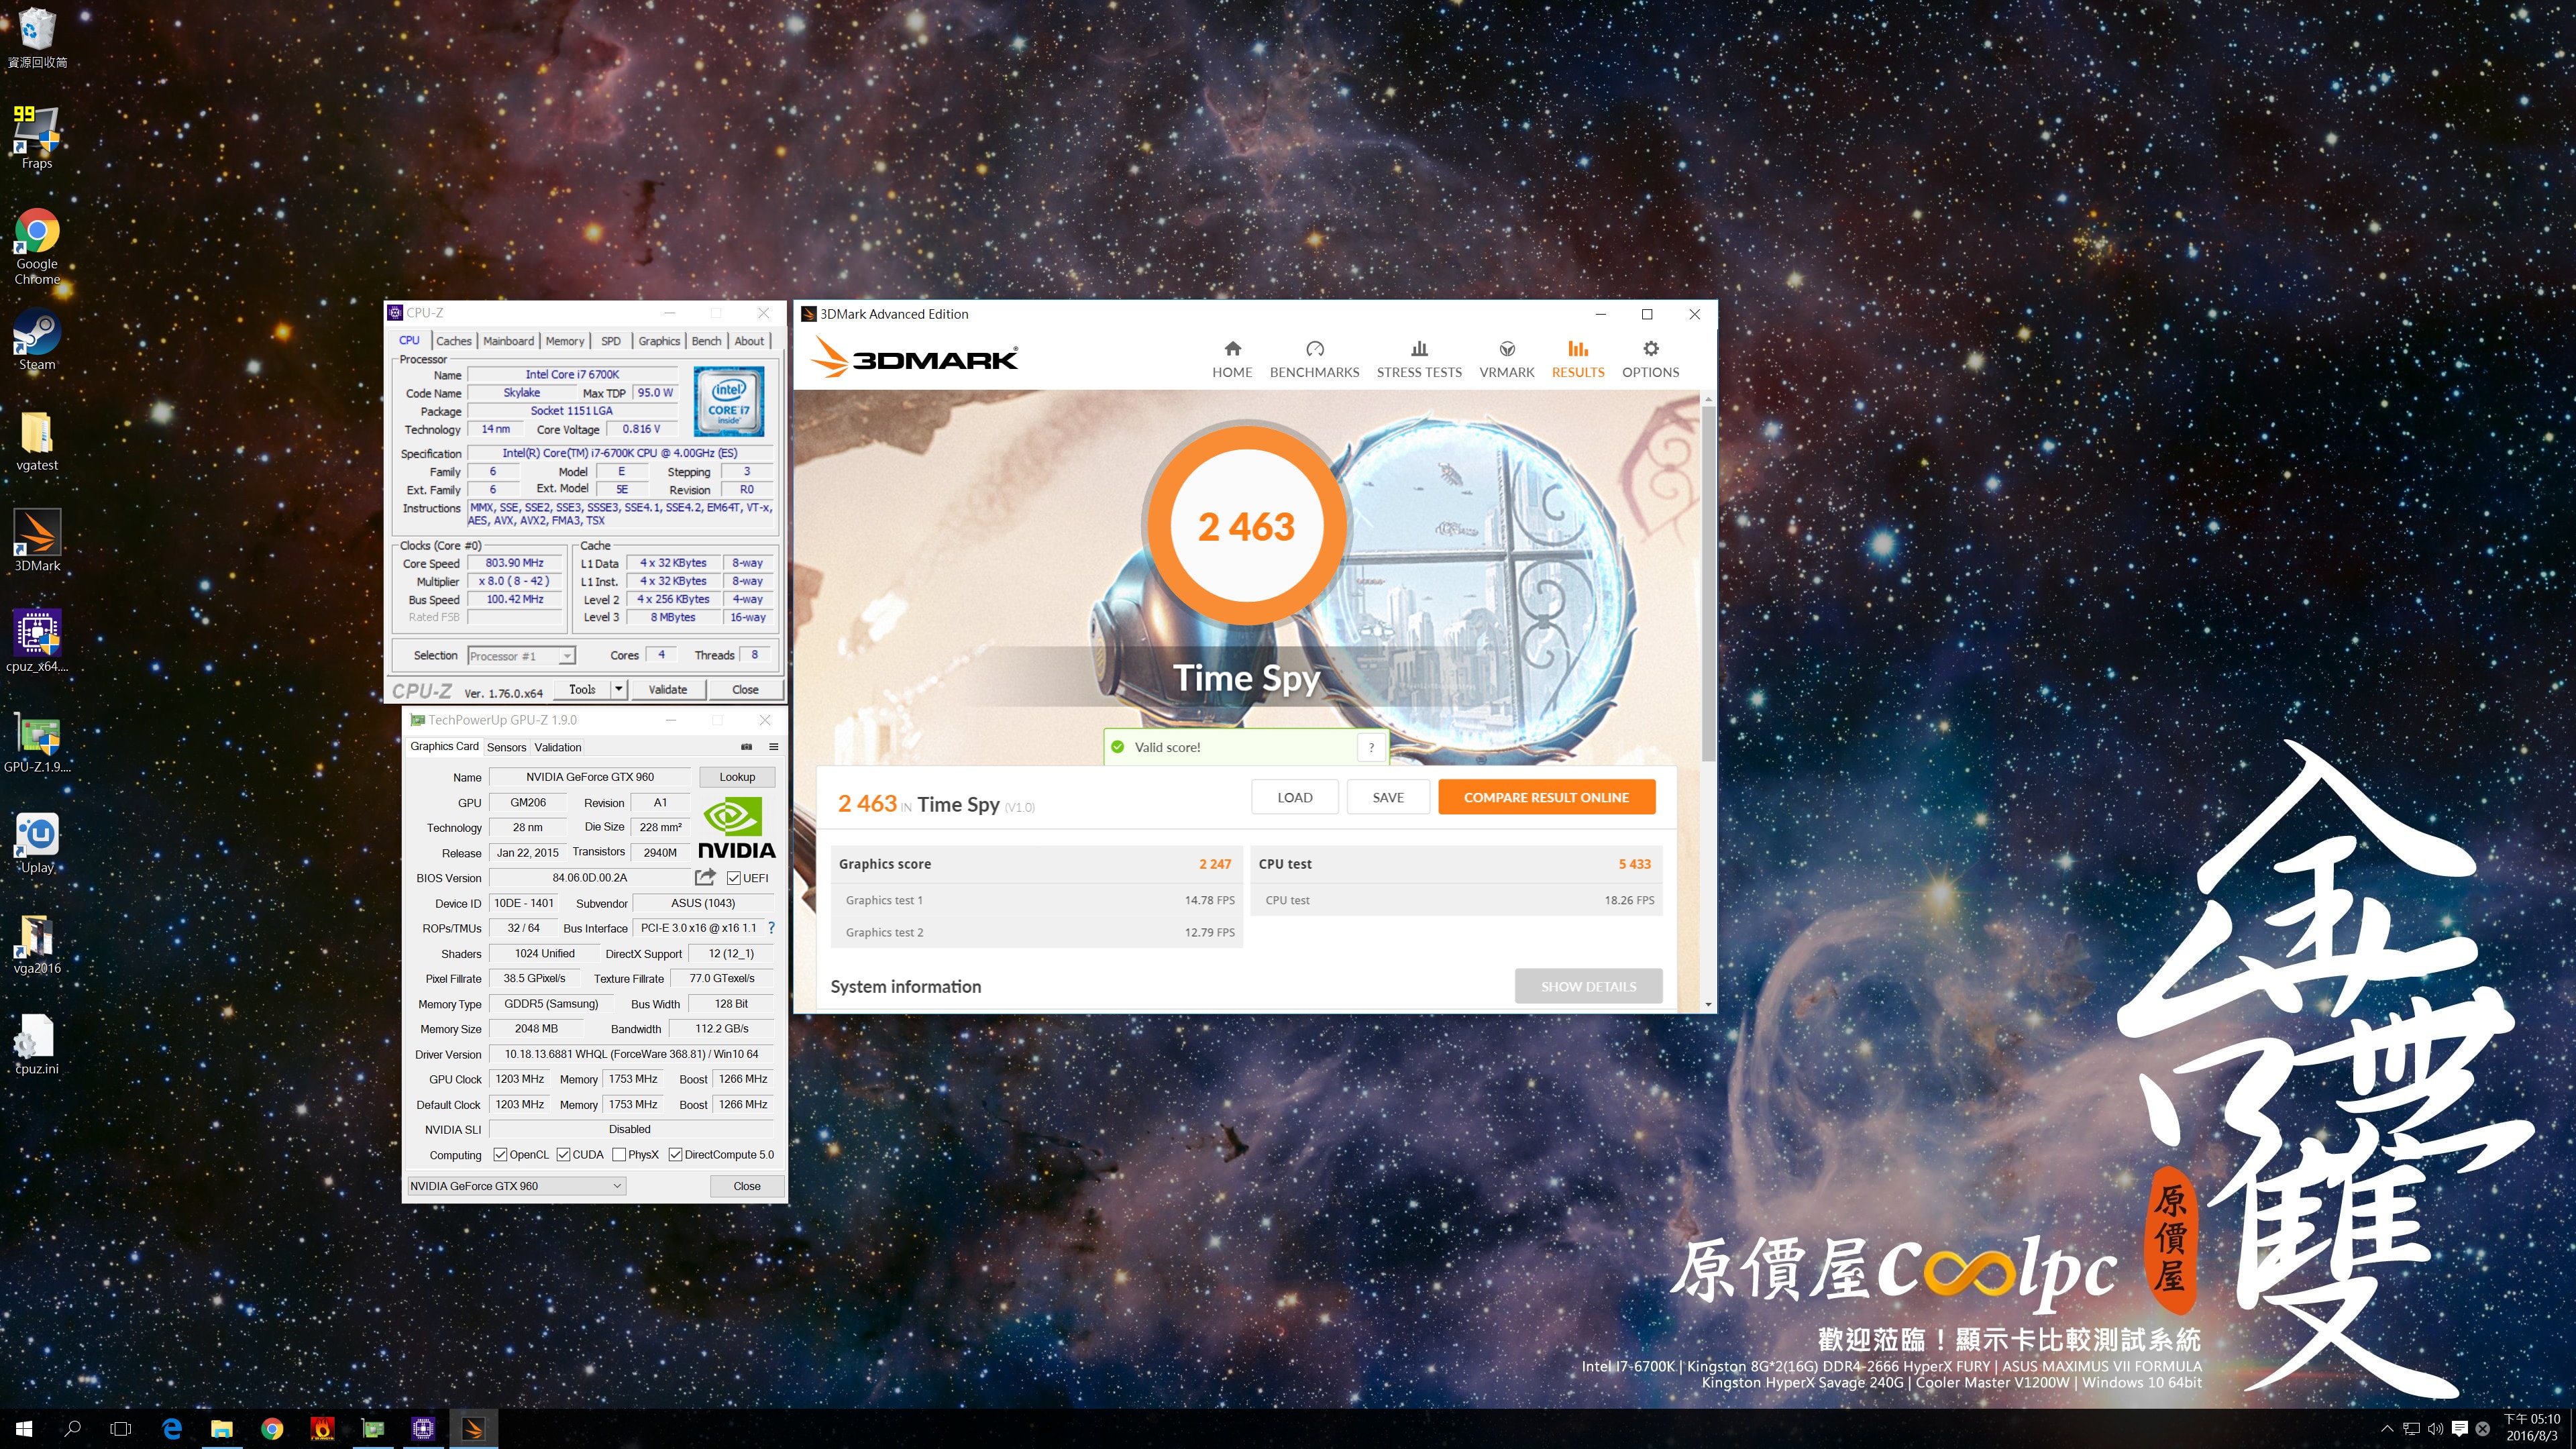Click the LOAD button in 3DMark
The image size is (2576, 1449).
click(x=1294, y=797)
